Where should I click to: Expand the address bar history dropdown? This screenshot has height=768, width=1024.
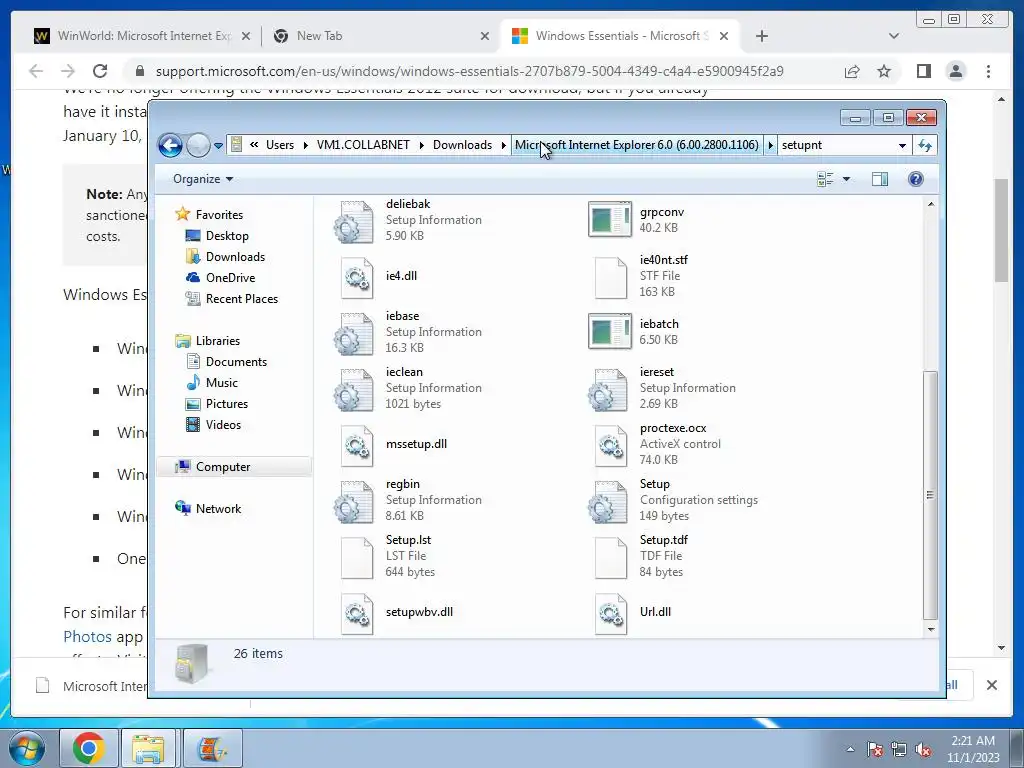click(902, 145)
